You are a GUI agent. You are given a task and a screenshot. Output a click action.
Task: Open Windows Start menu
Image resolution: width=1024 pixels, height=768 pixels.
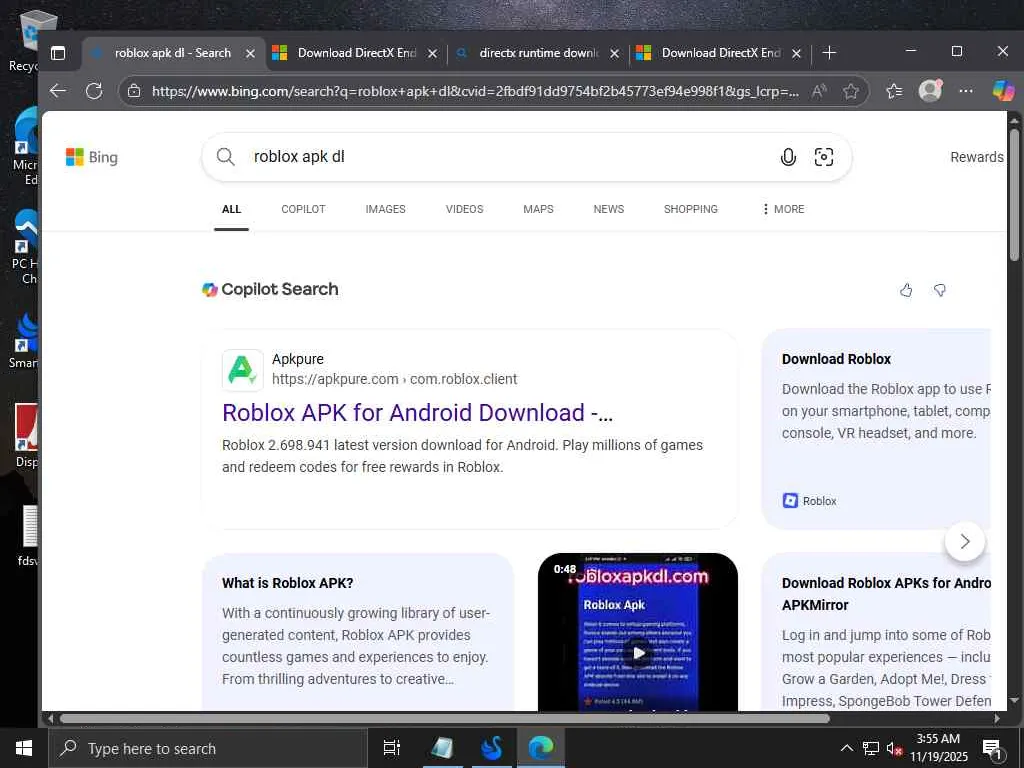[x=24, y=748]
